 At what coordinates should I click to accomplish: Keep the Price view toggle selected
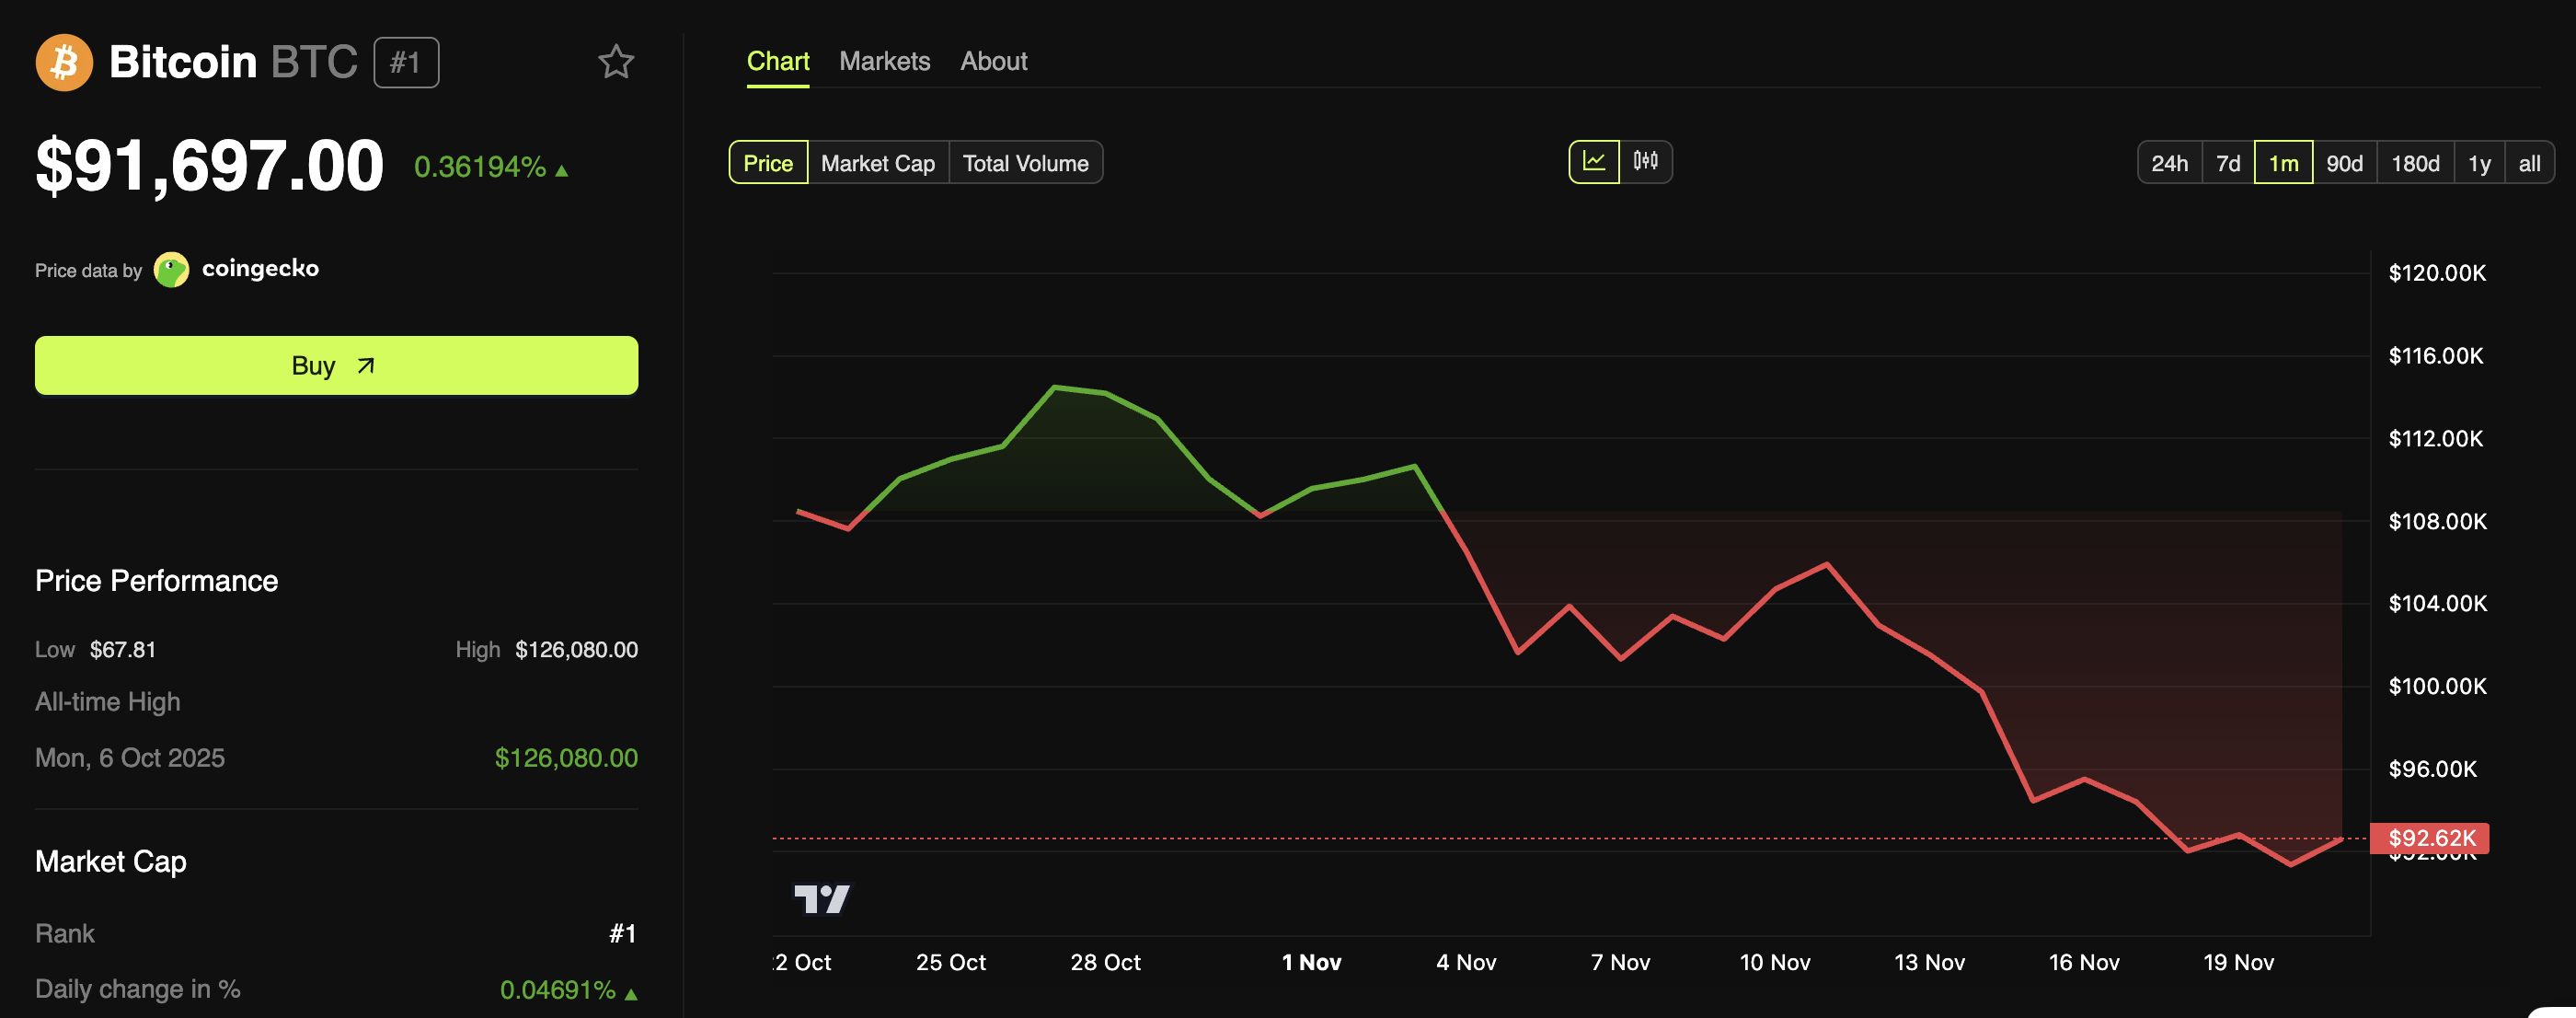(x=767, y=162)
